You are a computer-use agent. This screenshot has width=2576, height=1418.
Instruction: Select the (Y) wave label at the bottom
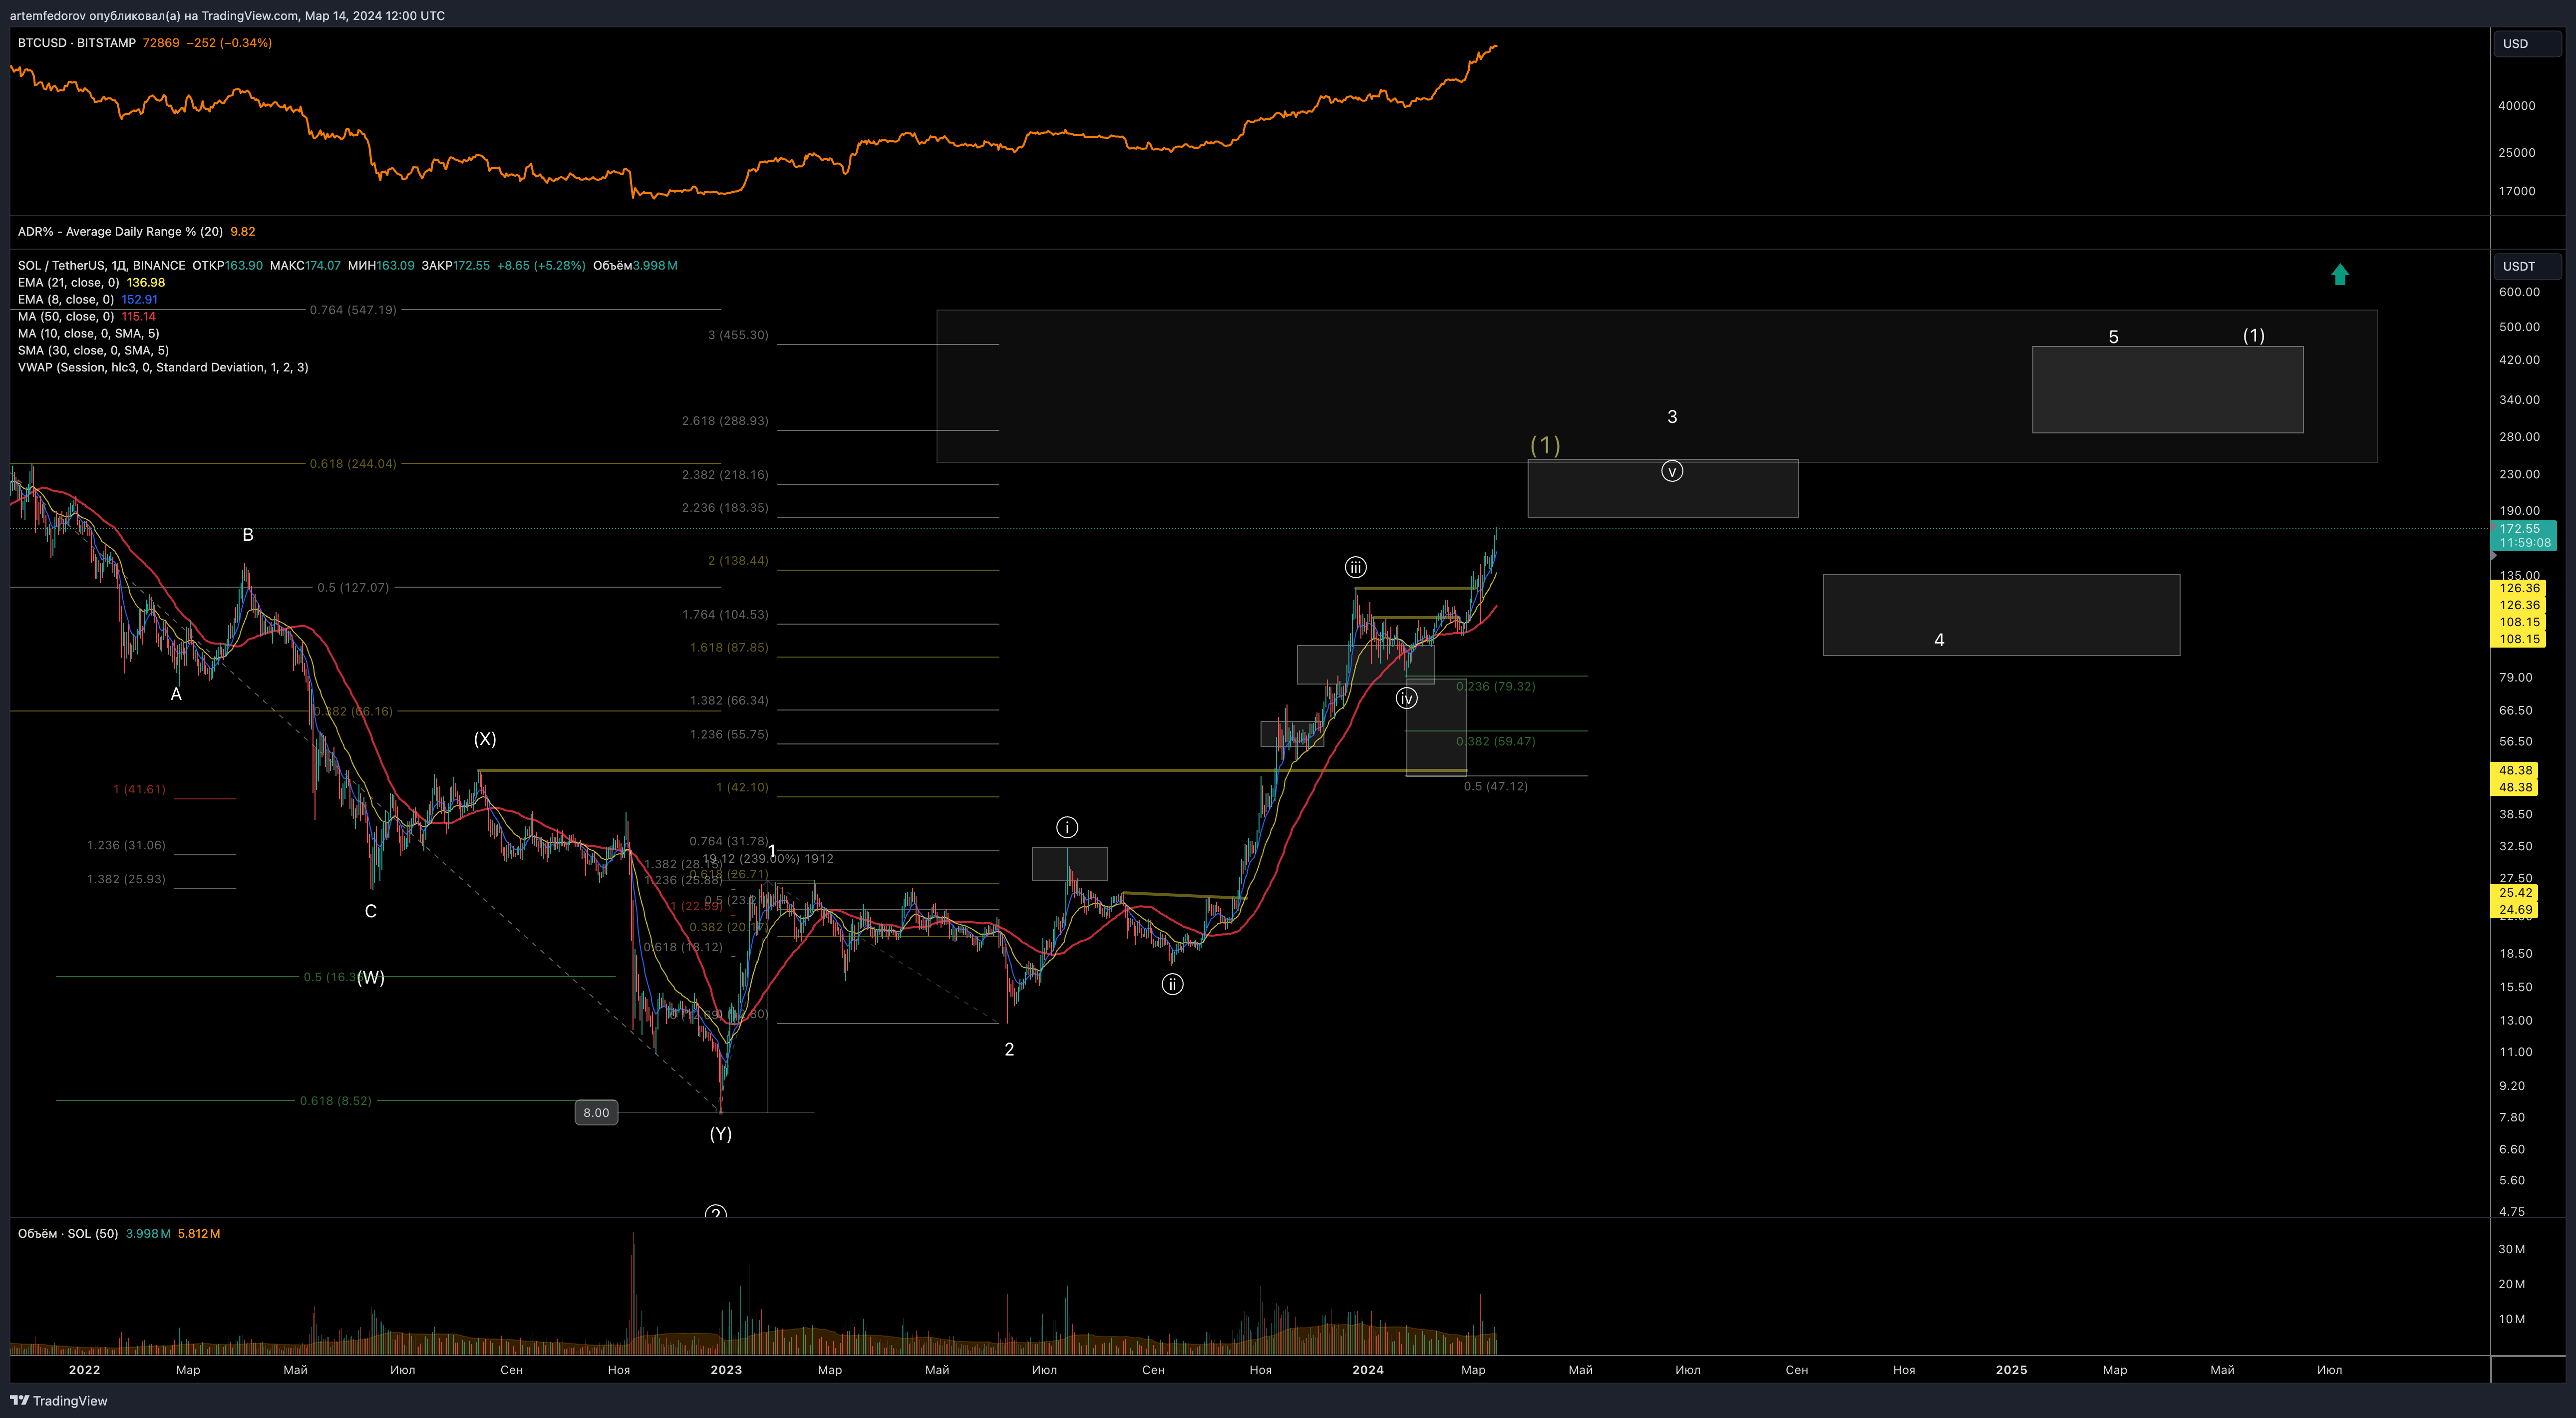click(721, 1134)
